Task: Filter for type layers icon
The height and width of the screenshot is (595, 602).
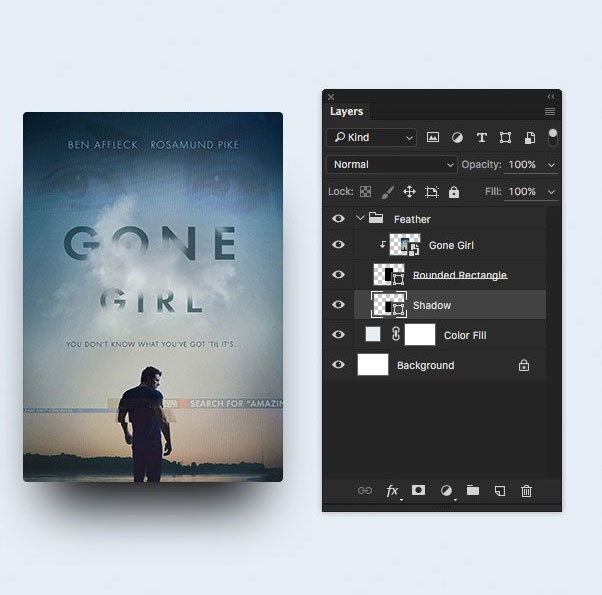Action: tap(481, 137)
